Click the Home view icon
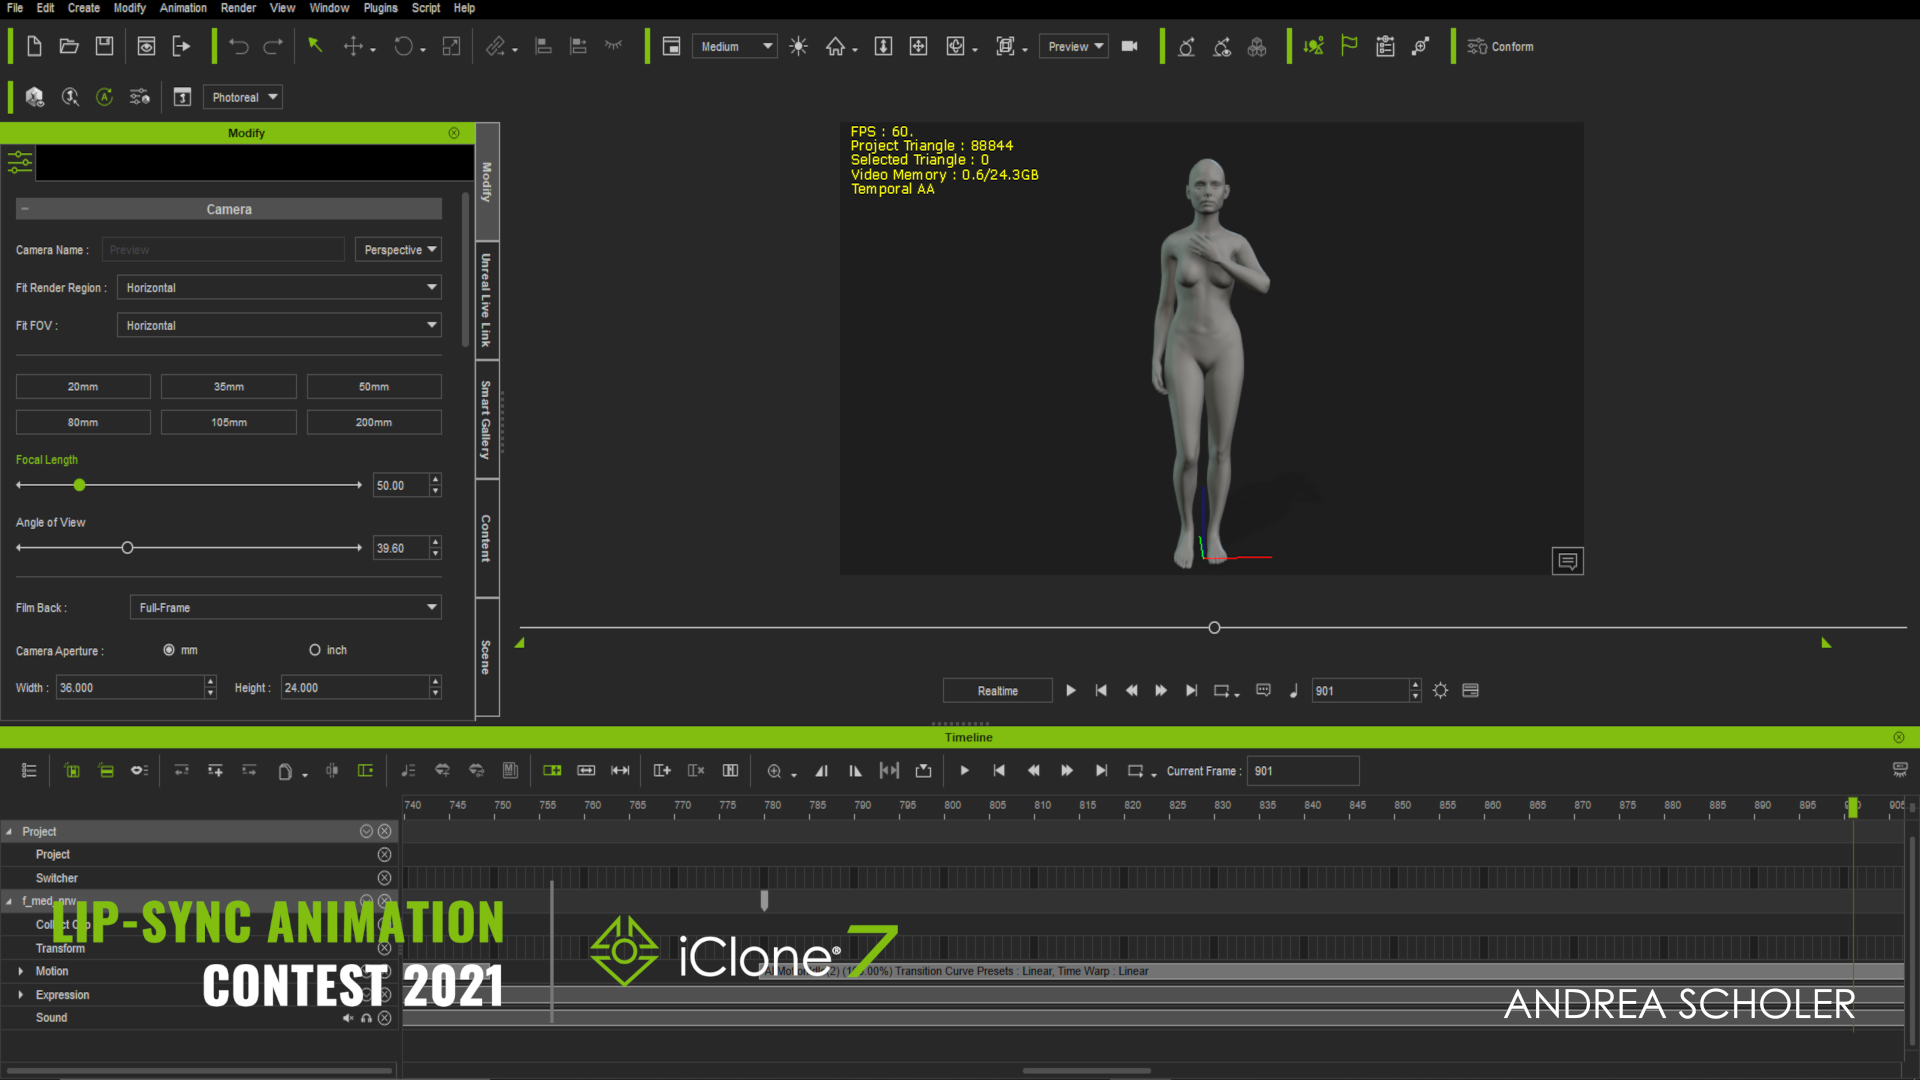The height and width of the screenshot is (1080, 1920). (x=835, y=46)
